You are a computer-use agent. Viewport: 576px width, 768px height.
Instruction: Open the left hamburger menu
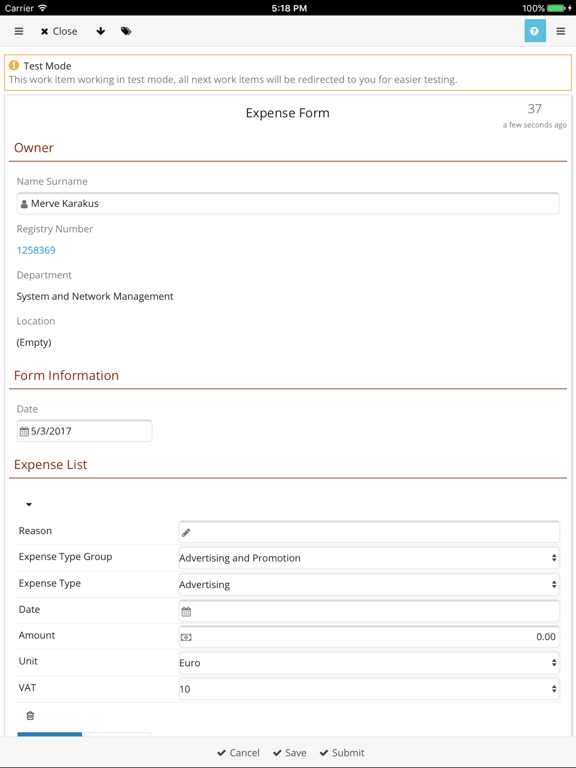click(19, 31)
